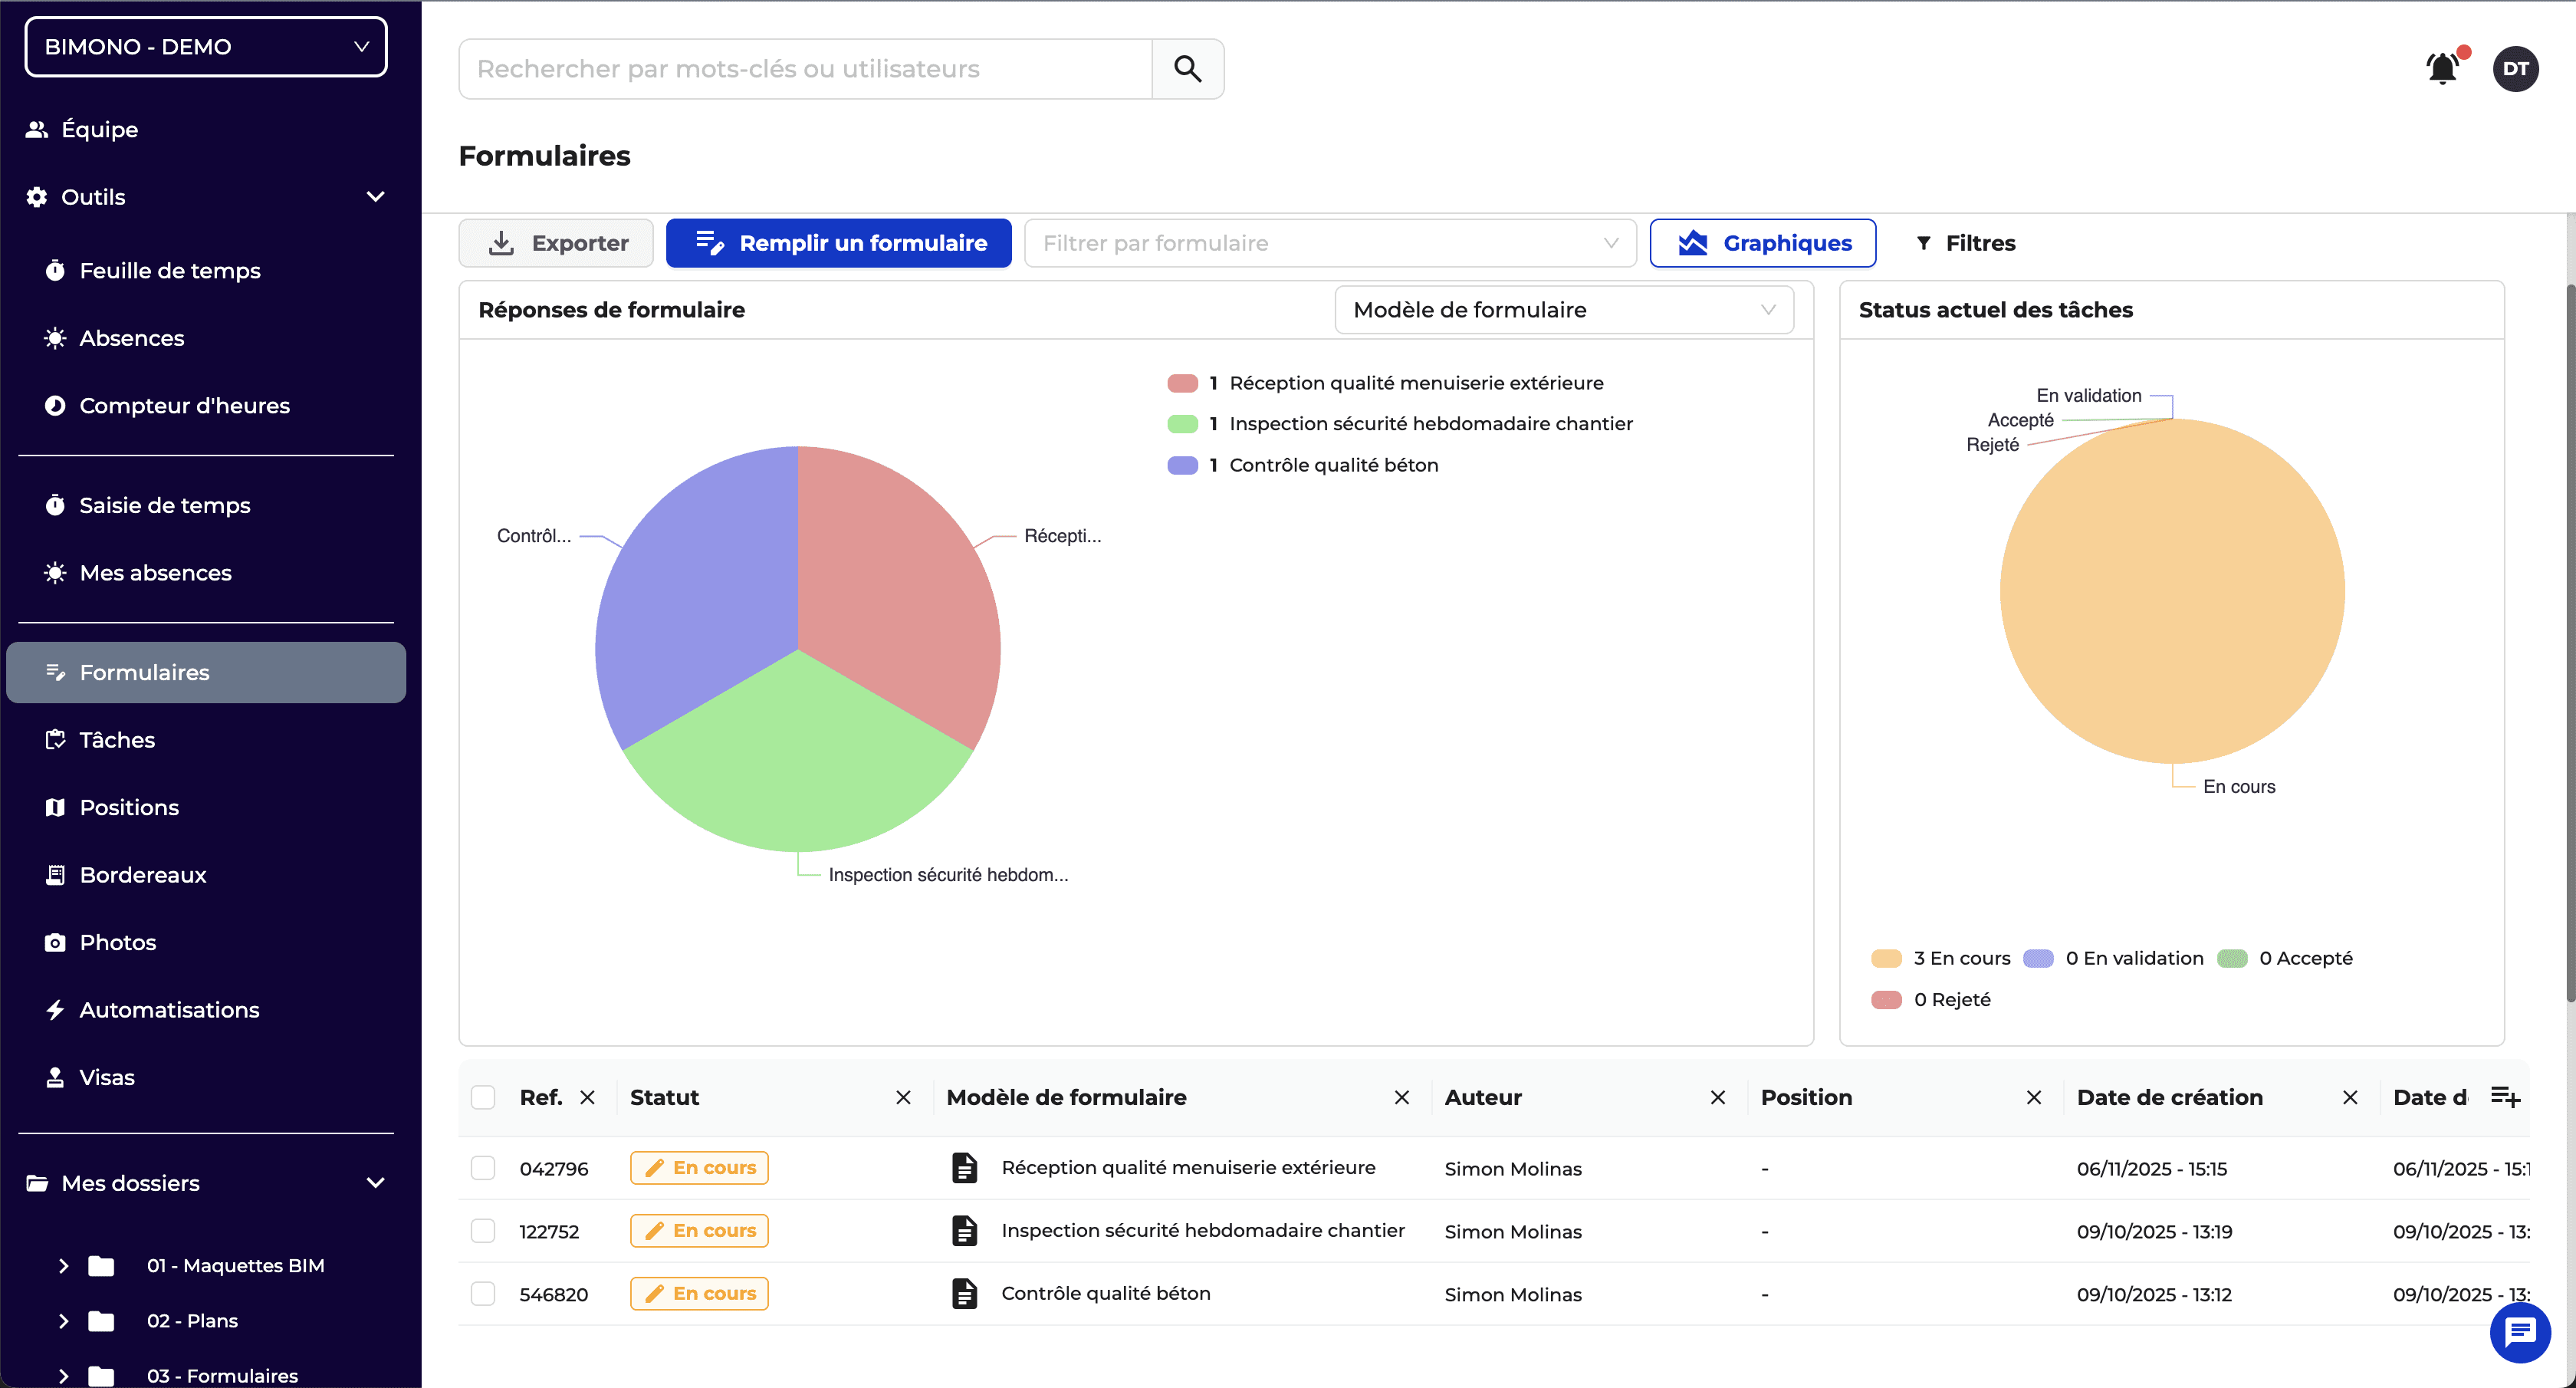The width and height of the screenshot is (2576, 1388).
Task: Open the chat support bubble
Action: (x=2519, y=1332)
